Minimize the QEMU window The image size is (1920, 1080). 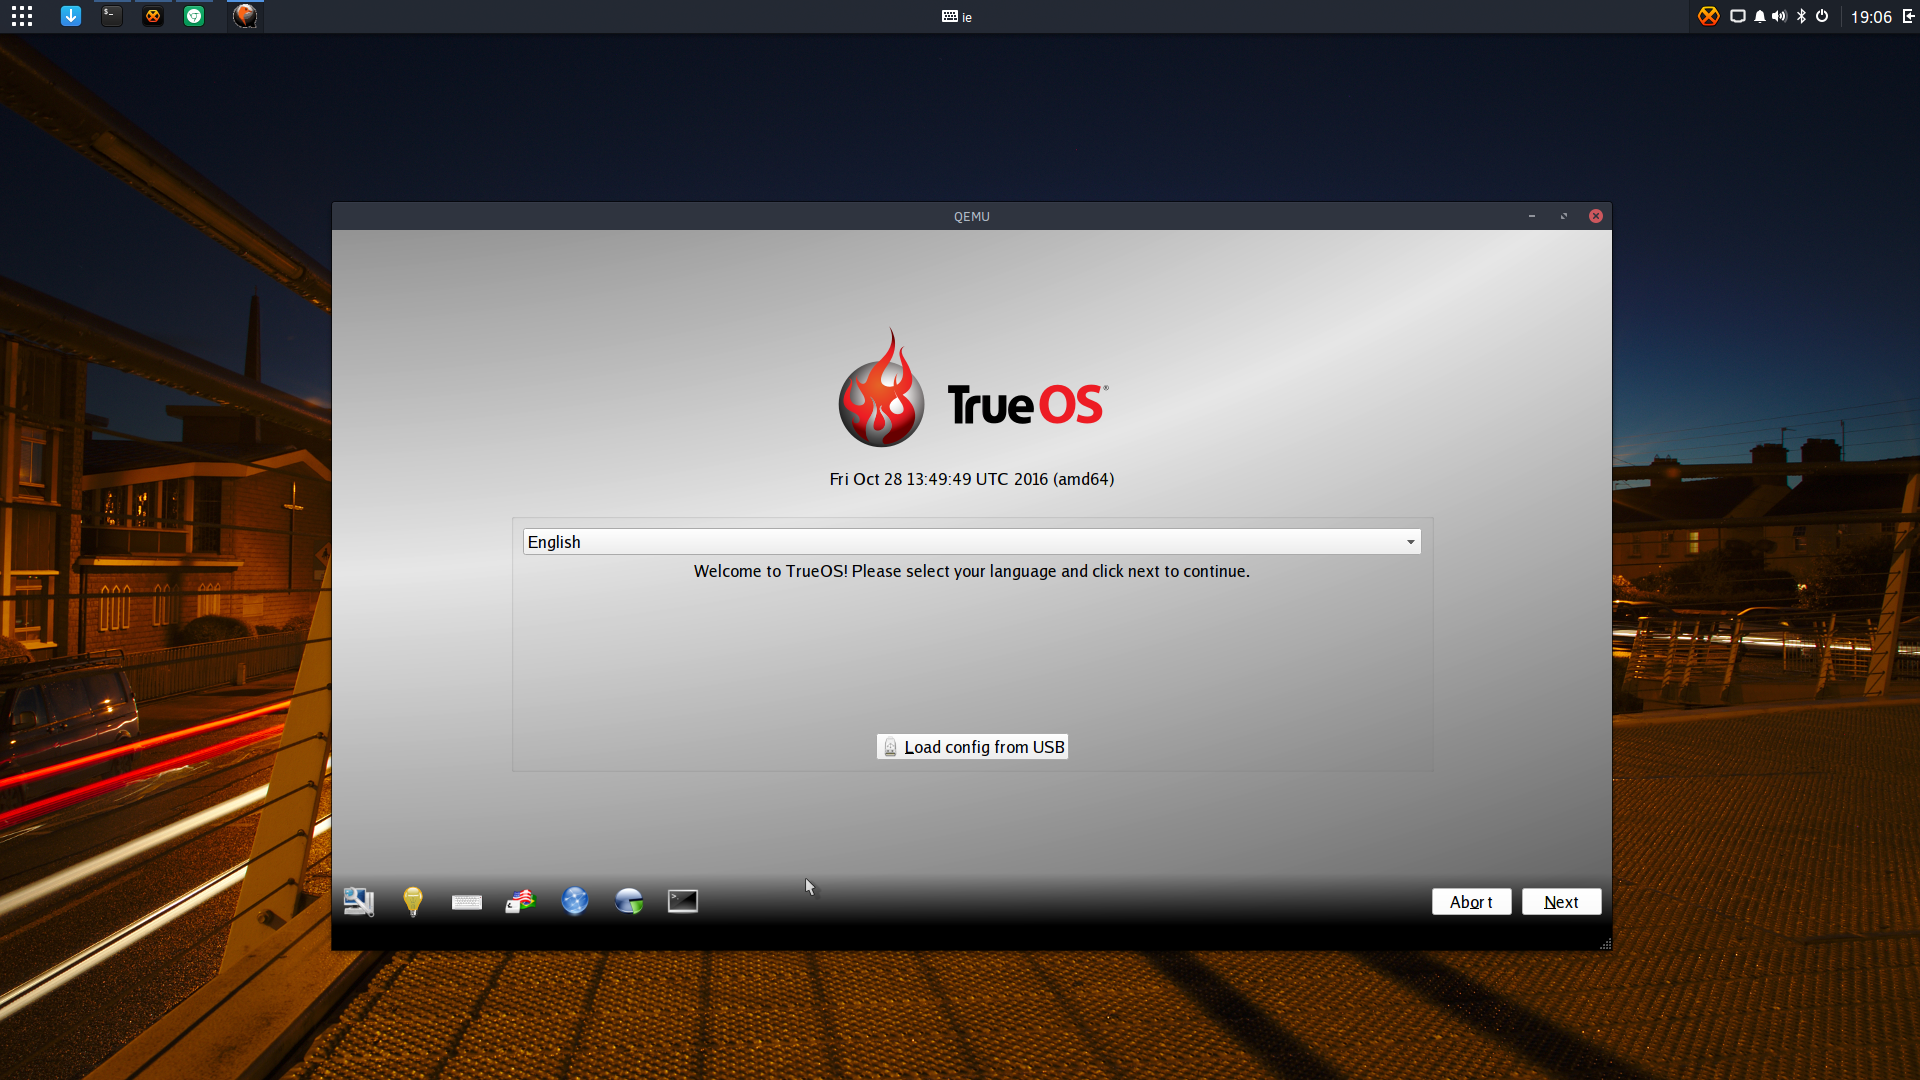point(1532,216)
